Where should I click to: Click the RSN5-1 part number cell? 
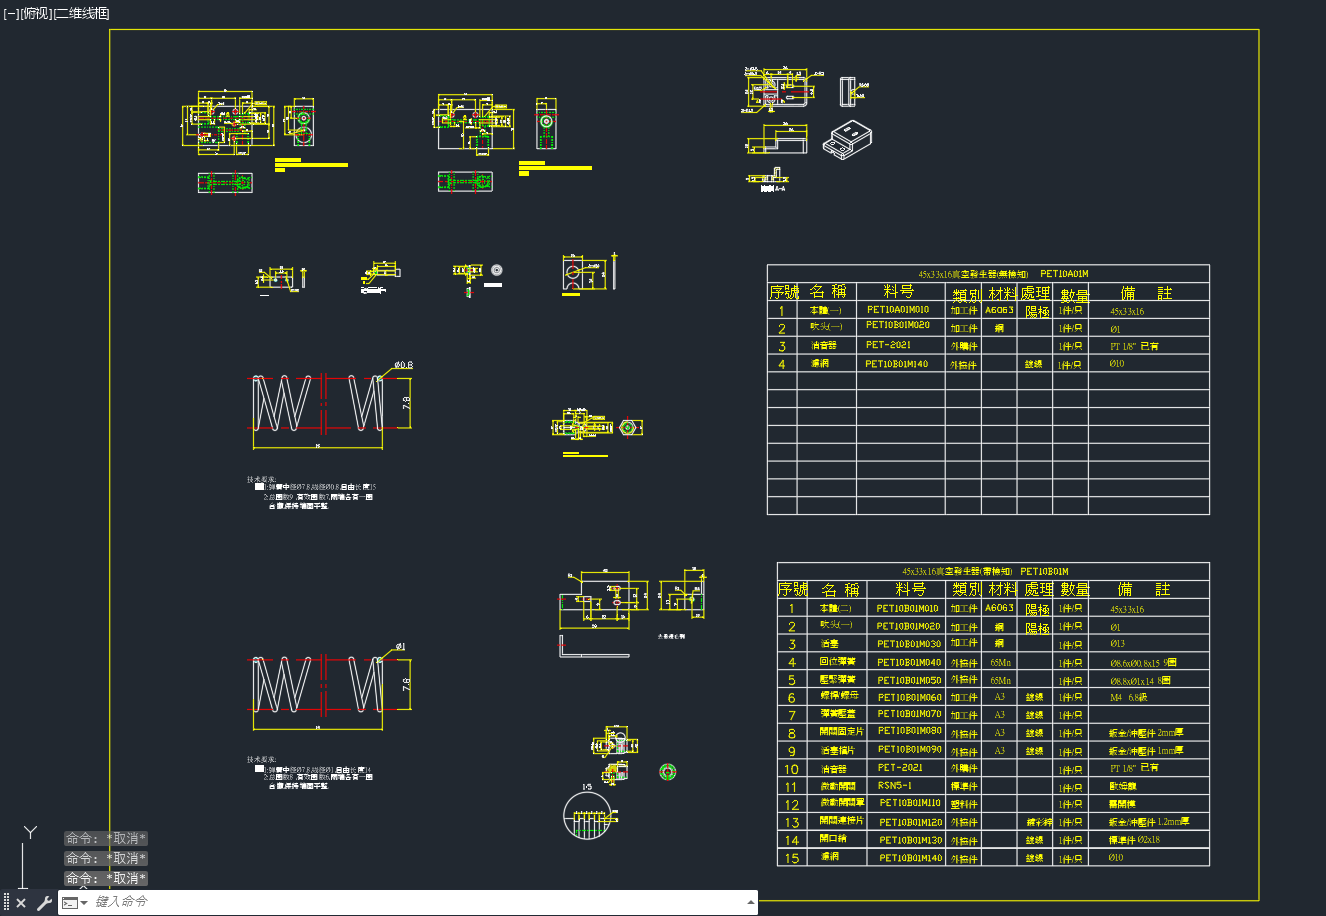point(895,786)
